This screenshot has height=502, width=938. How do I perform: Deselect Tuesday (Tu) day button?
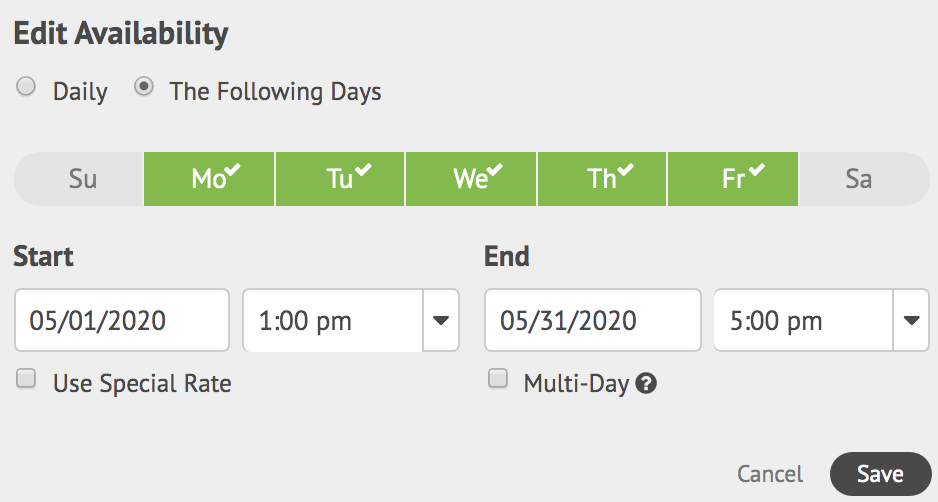[x=340, y=179]
